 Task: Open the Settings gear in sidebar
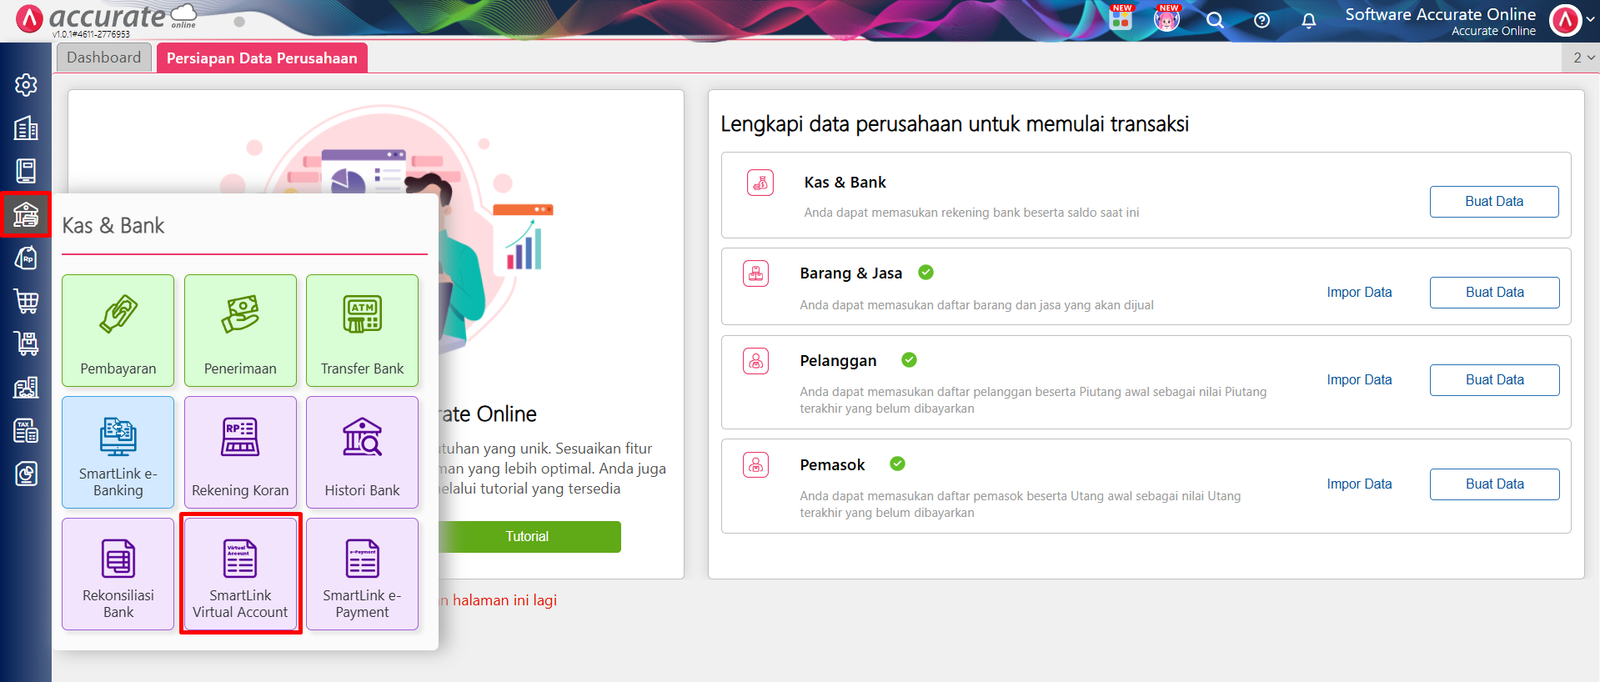point(26,85)
